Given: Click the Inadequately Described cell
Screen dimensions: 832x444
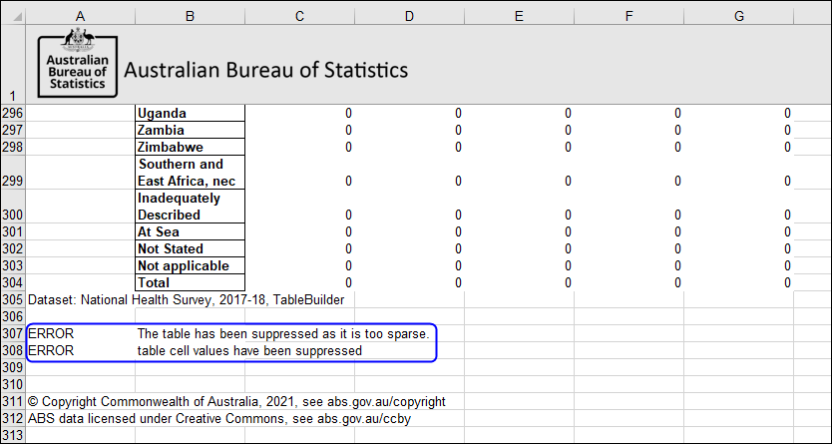Looking at the screenshot, I should [x=190, y=206].
